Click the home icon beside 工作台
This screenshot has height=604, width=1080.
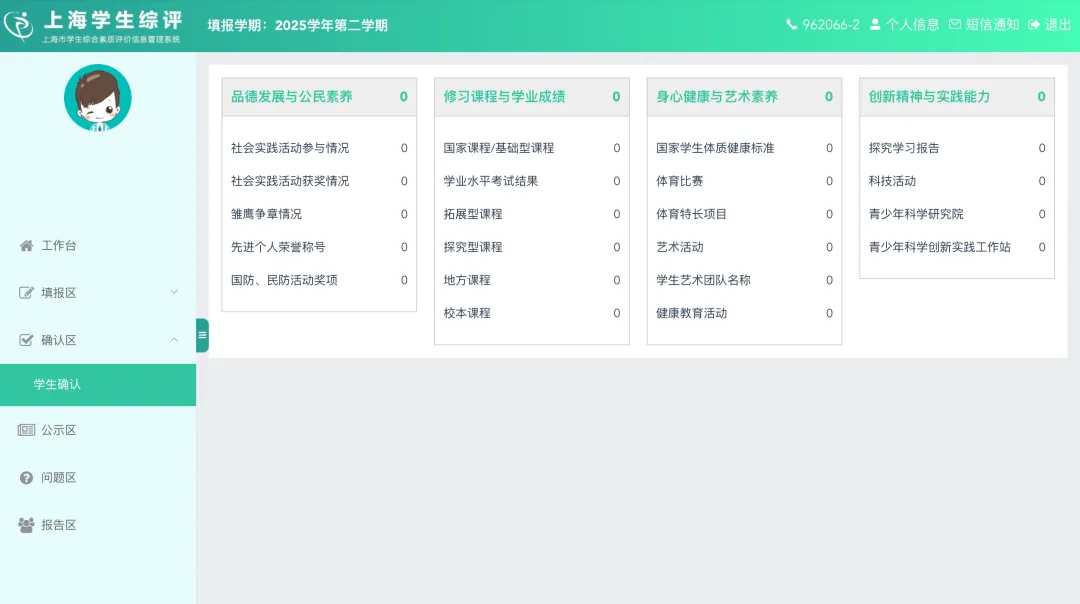[x=26, y=246]
